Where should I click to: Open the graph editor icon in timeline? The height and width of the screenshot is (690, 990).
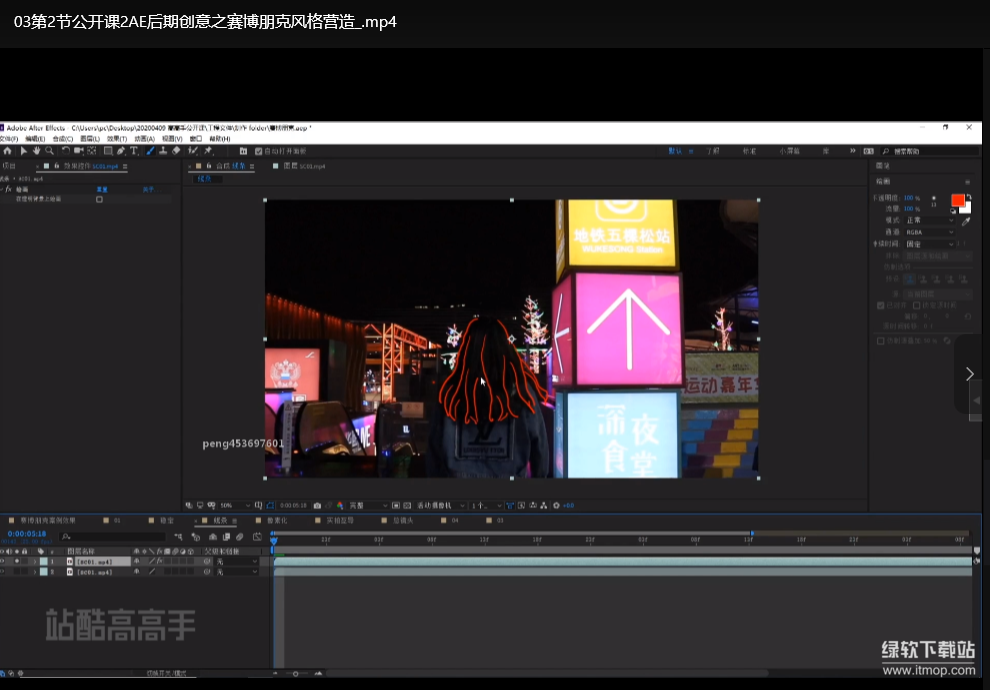tap(257, 537)
